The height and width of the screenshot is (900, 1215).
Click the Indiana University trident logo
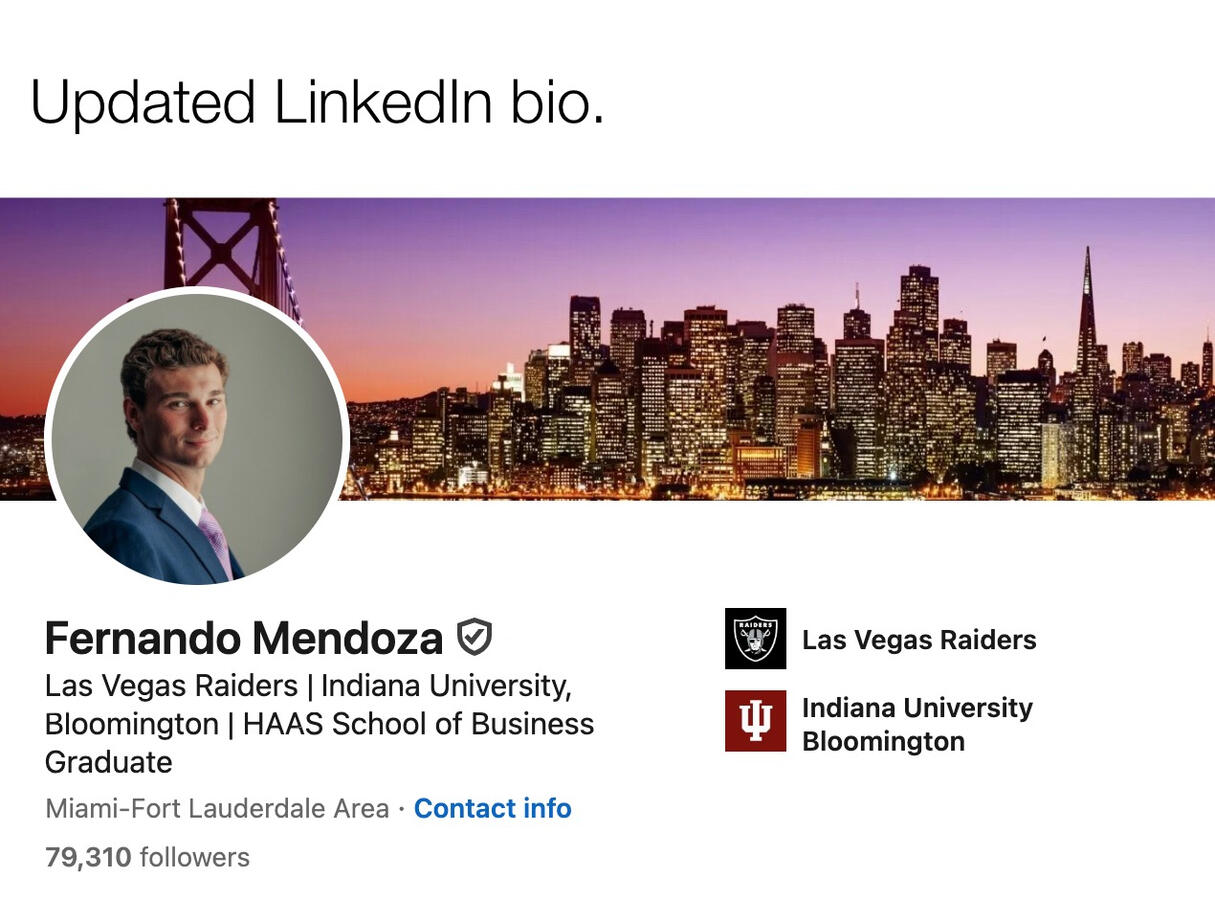tap(755, 720)
